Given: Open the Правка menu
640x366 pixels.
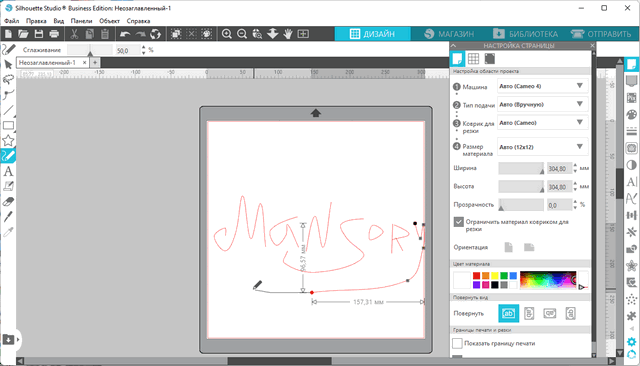Looking at the screenshot, I should pos(36,21).
